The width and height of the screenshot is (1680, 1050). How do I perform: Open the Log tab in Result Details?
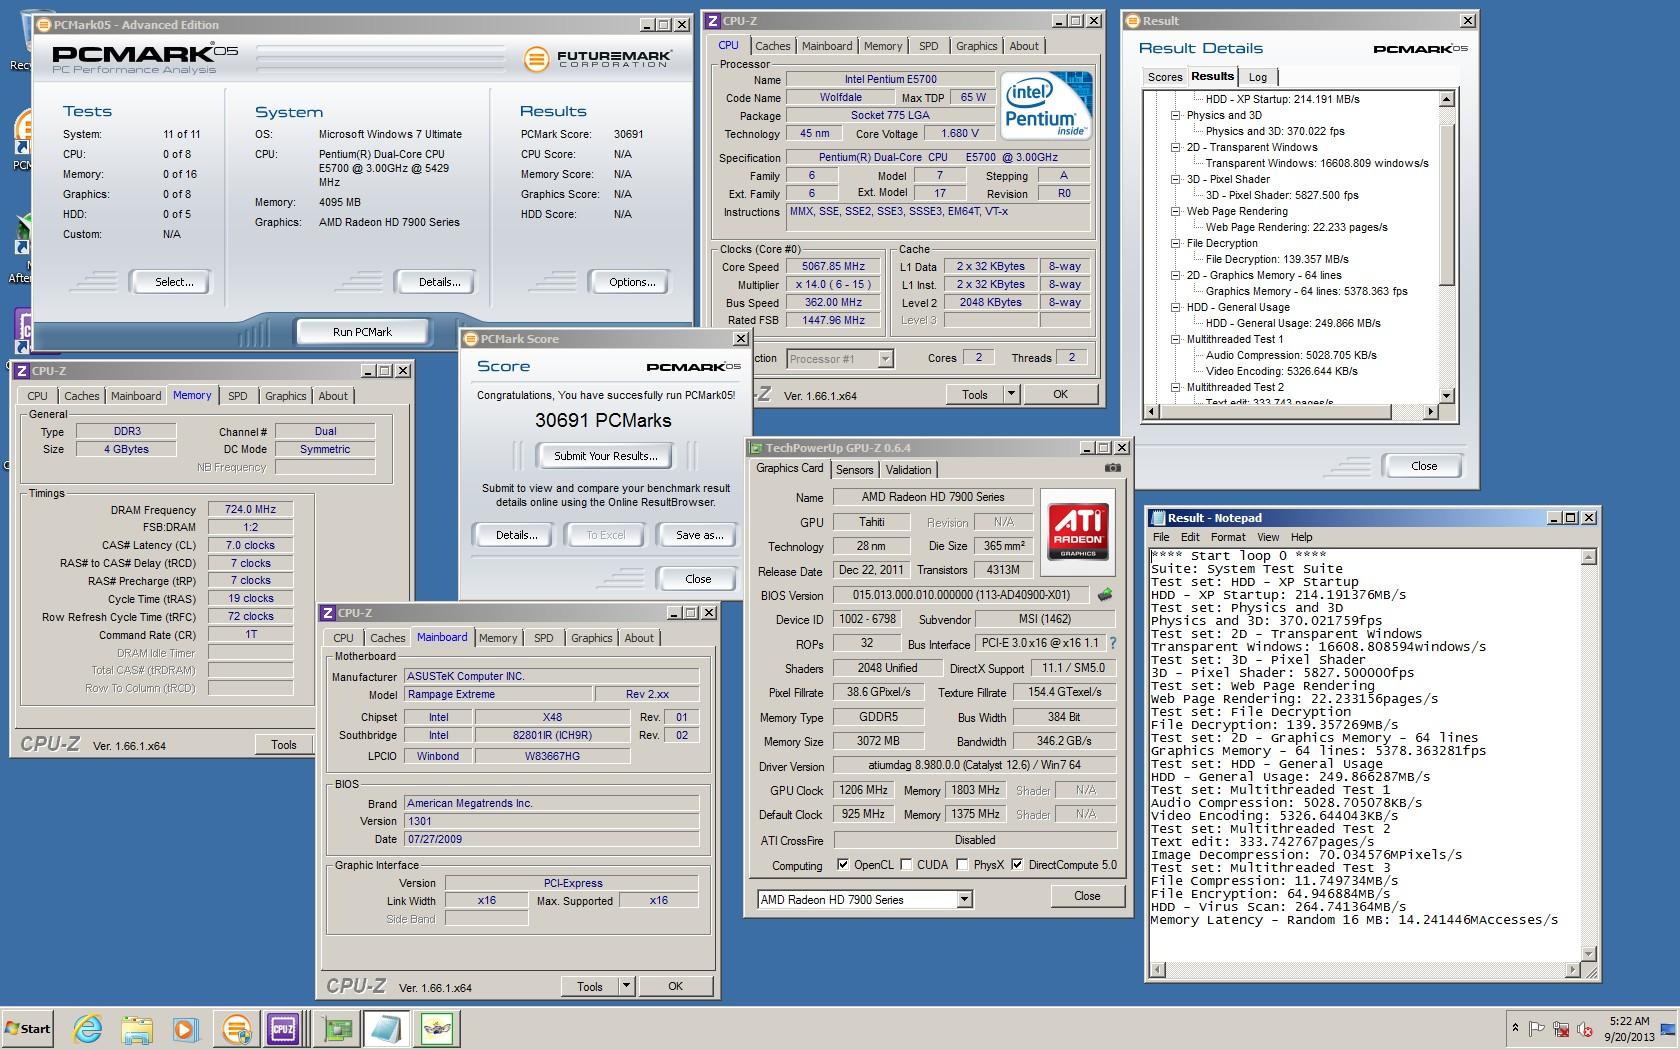coord(1258,77)
